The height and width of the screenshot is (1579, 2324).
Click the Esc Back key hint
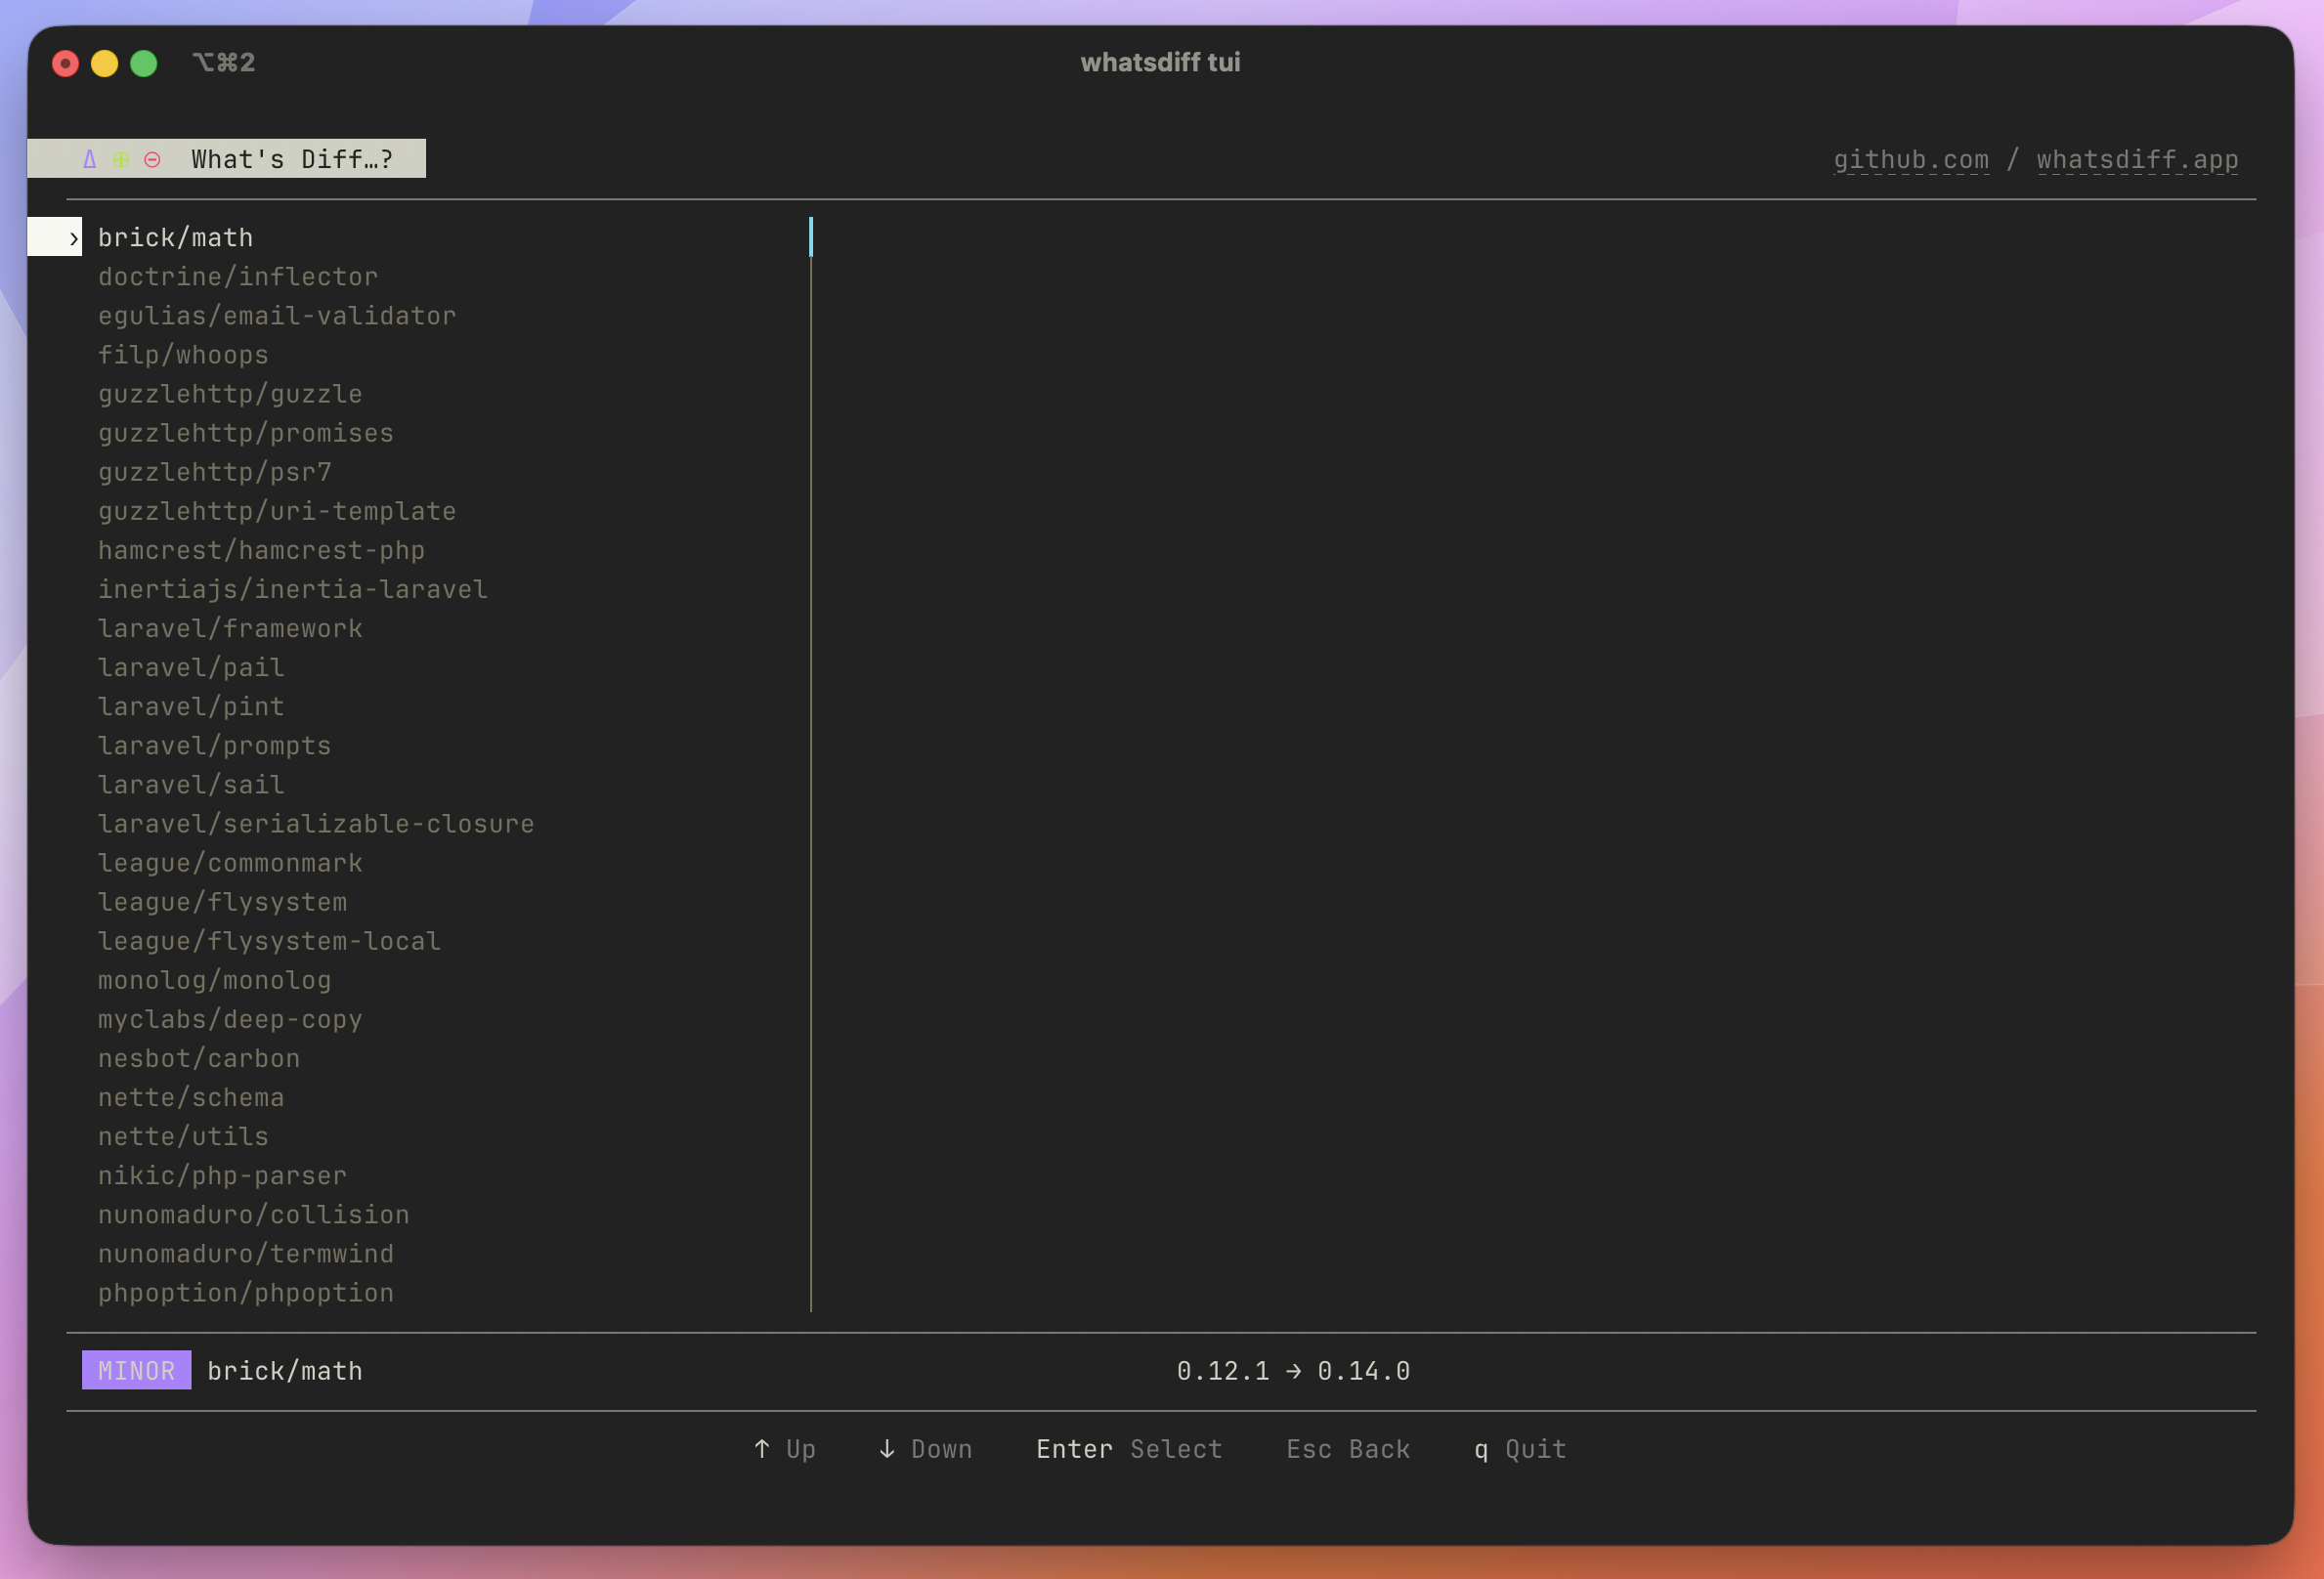(x=1347, y=1449)
